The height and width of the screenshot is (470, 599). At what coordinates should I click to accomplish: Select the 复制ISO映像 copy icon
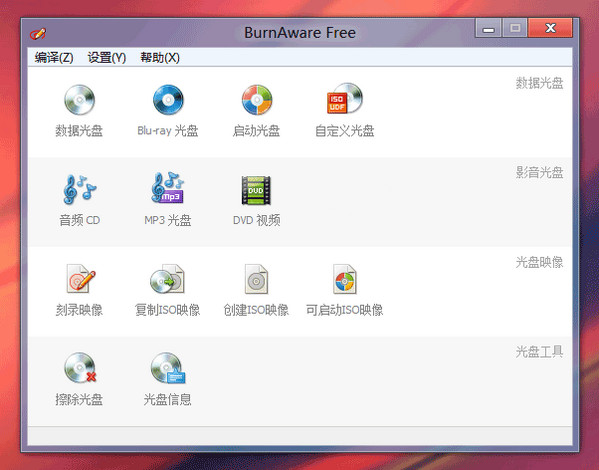[168, 279]
